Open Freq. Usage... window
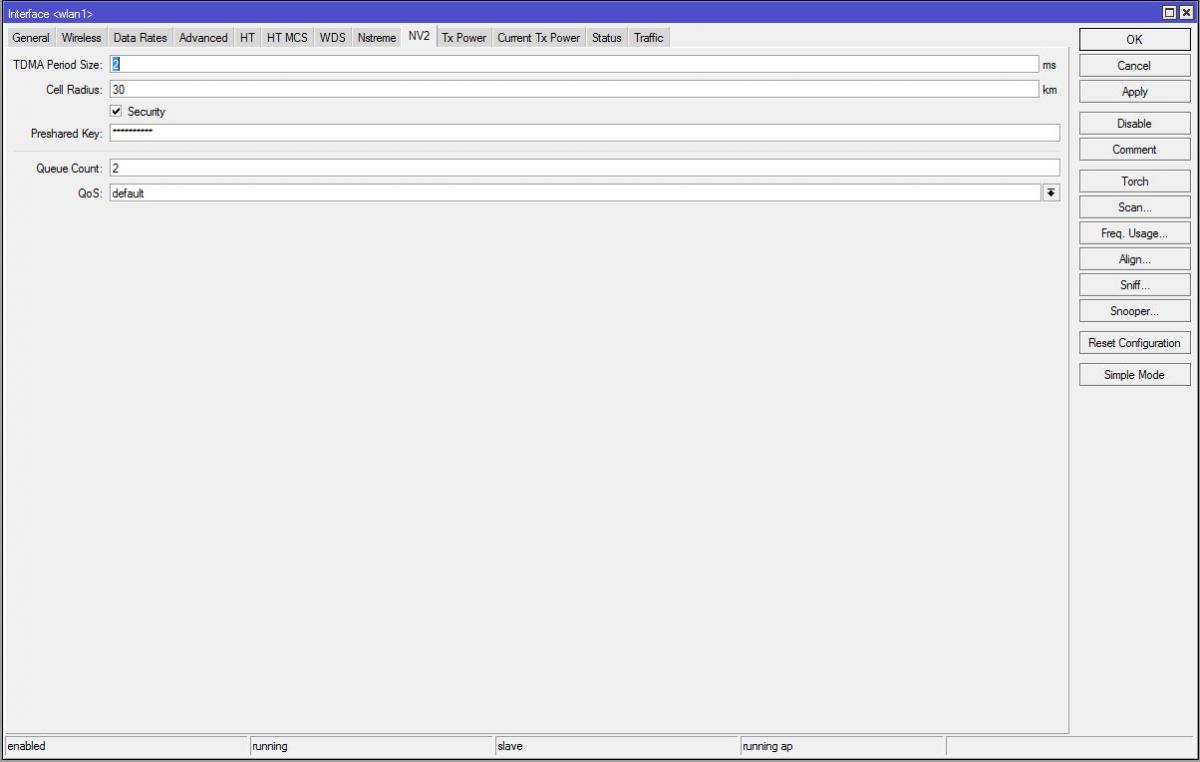 (x=1134, y=234)
